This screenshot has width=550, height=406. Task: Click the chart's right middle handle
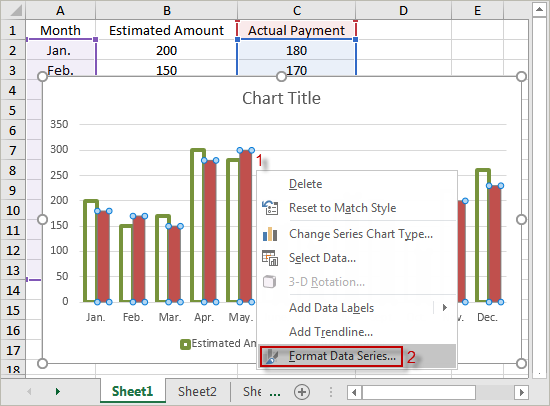[x=522, y=220]
